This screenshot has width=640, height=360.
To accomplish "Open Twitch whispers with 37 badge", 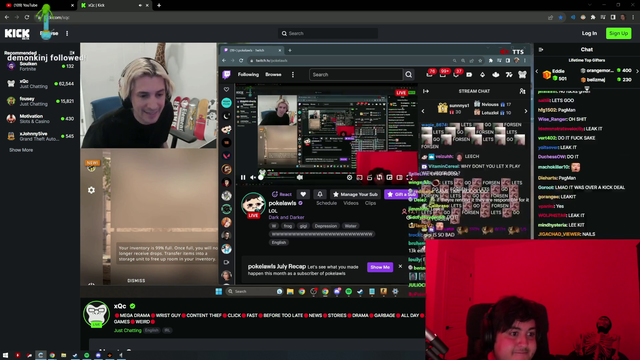I will (x=457, y=74).
